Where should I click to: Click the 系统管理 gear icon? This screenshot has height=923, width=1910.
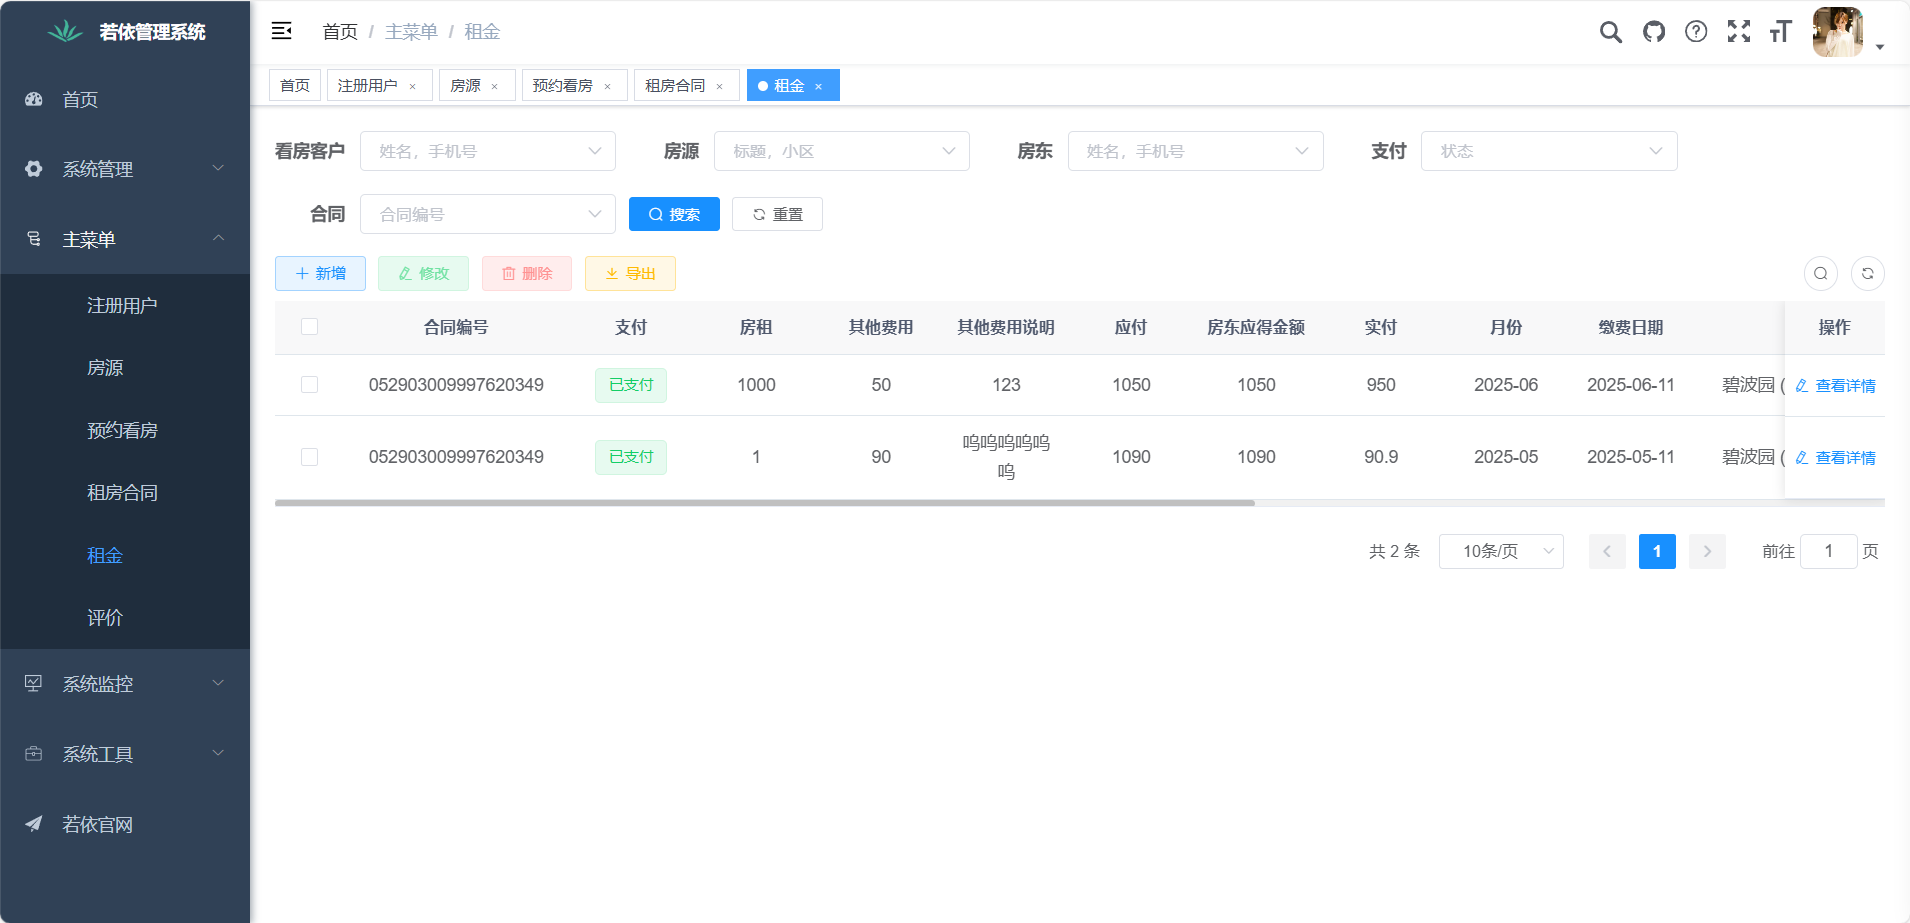34,169
